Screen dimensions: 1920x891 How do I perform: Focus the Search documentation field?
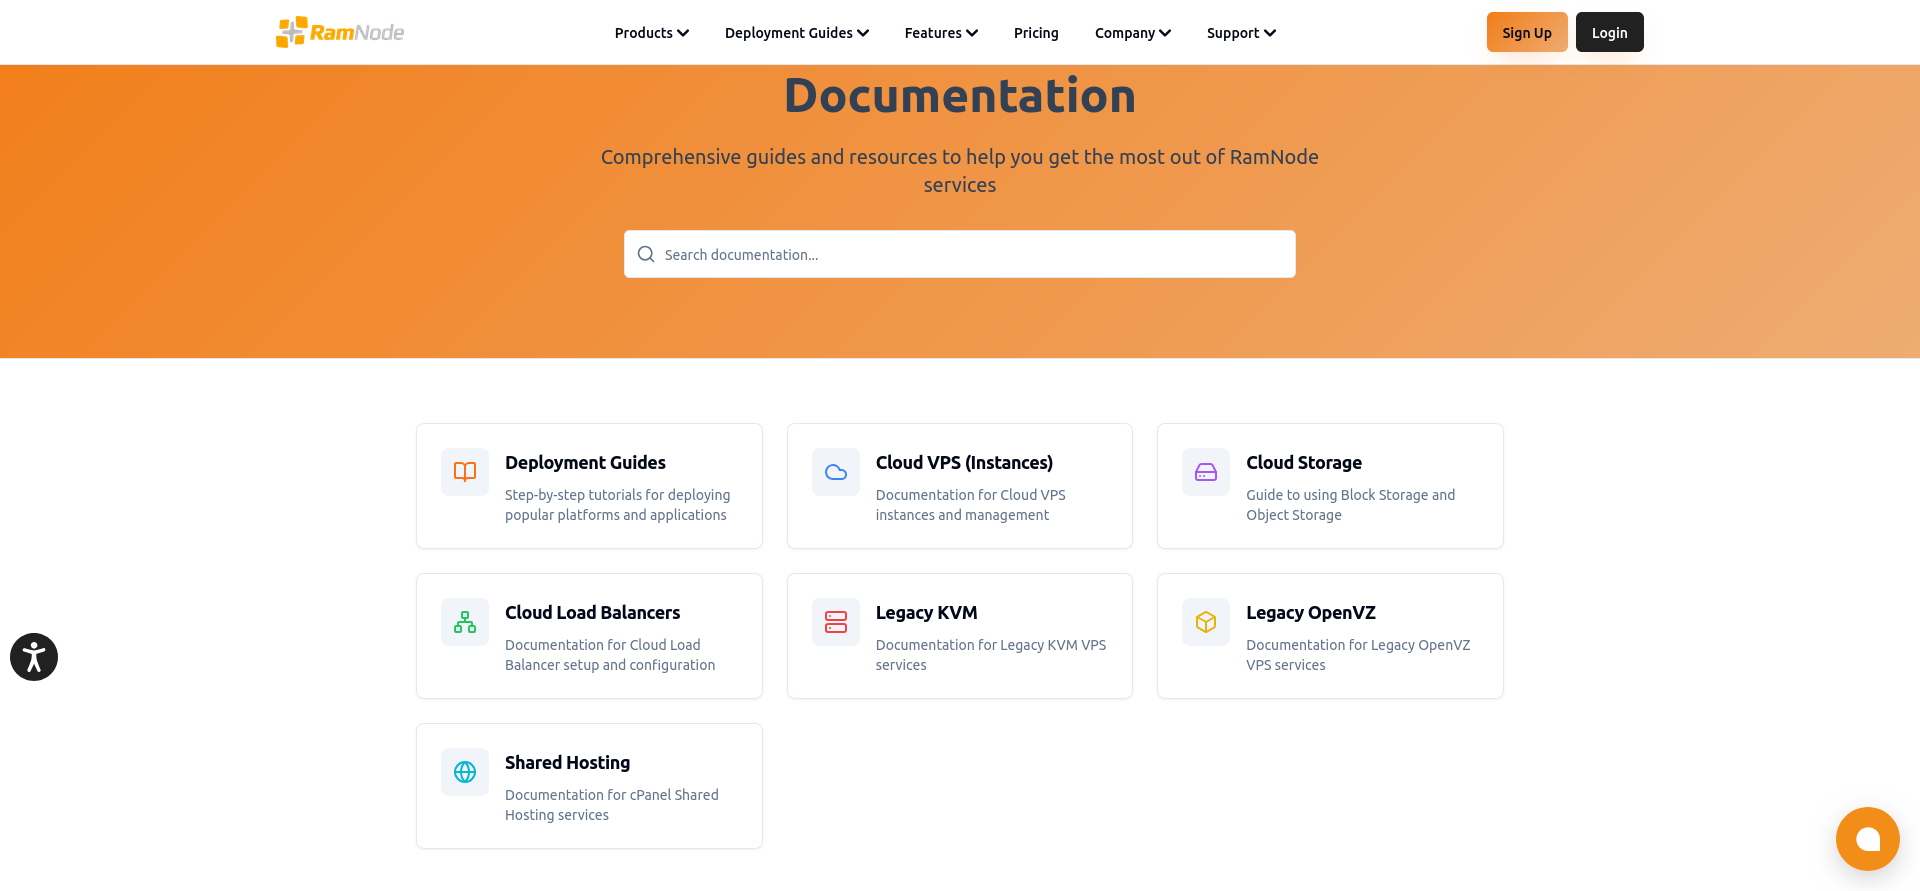point(960,254)
